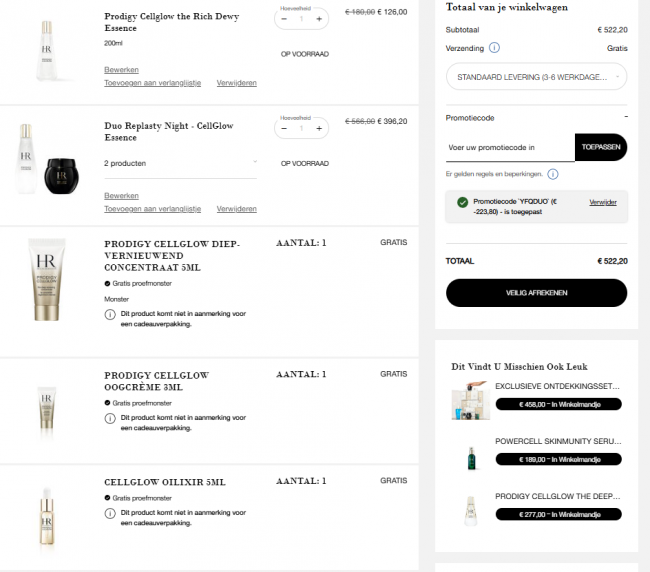Click the green checkmark for promo YFQDUO
Viewport: 650px width, 572px height.
(x=462, y=202)
